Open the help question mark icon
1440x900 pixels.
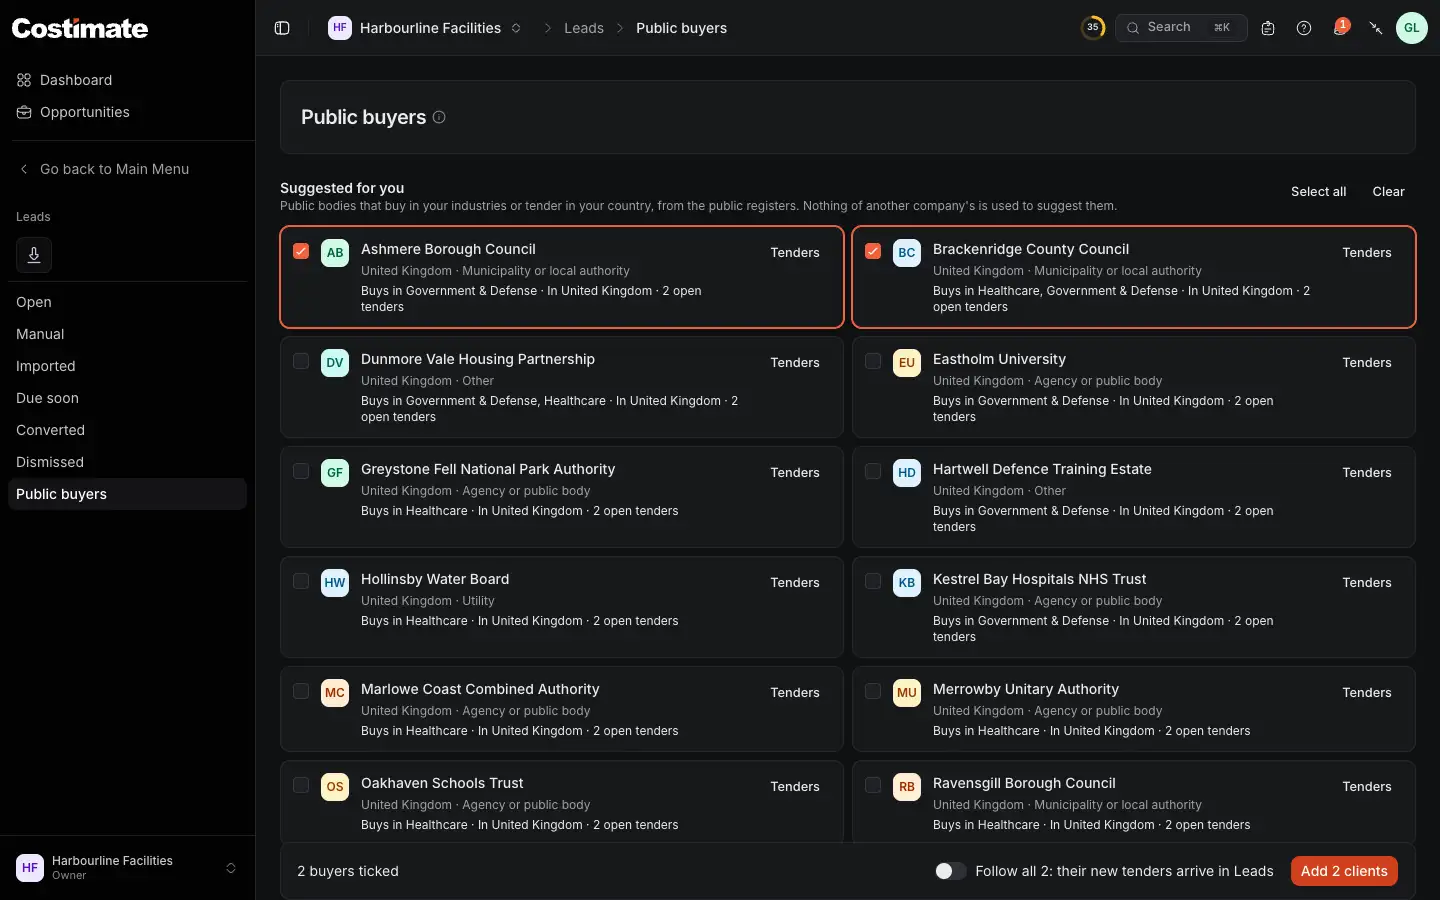tap(1304, 28)
